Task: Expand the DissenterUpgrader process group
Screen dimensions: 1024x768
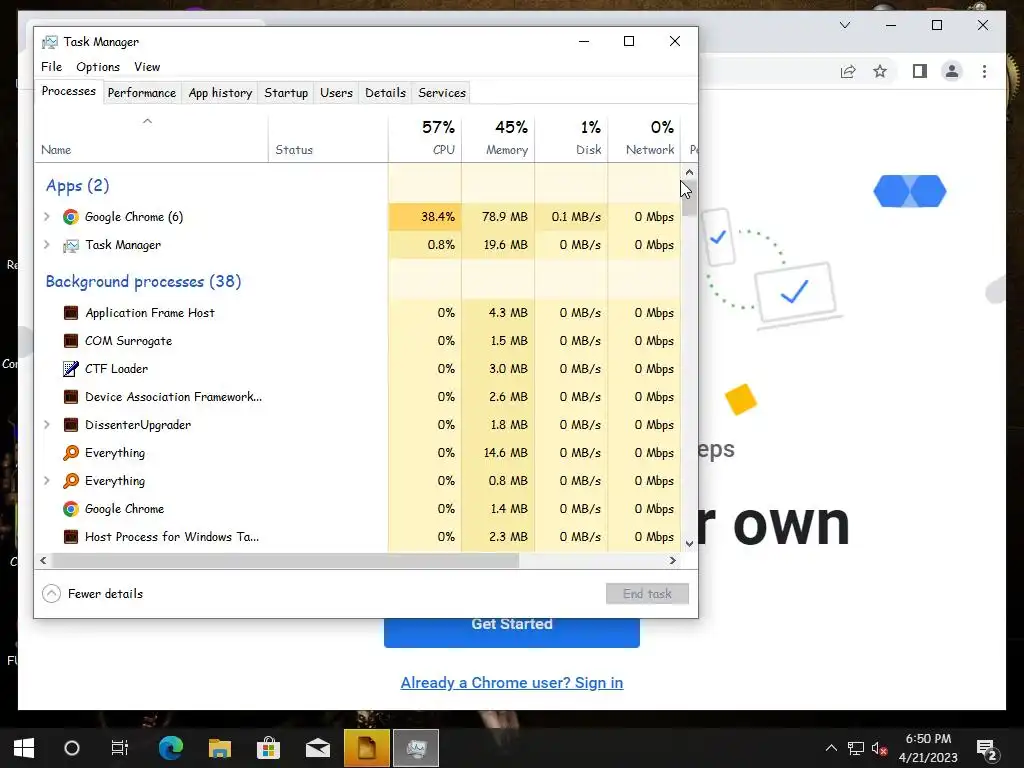Action: (46, 424)
